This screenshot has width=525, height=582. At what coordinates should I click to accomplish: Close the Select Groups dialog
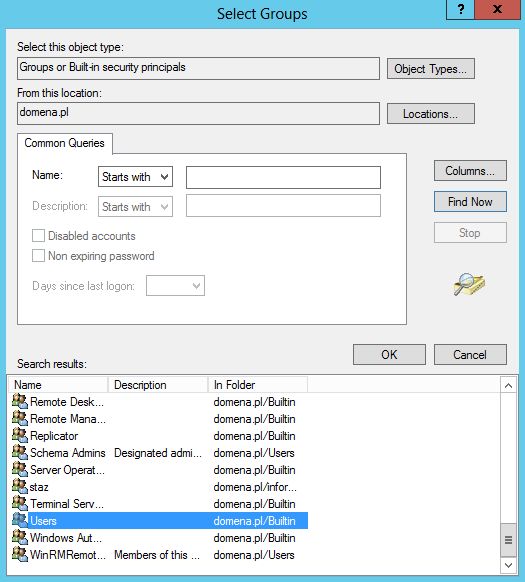497,9
